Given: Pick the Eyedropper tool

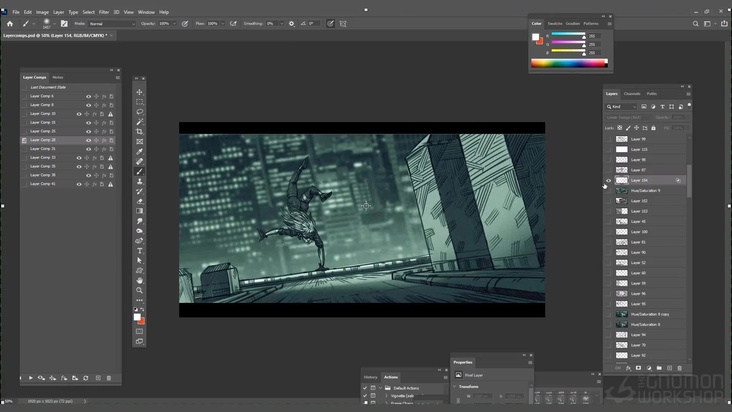Looking at the screenshot, I should click(140, 151).
